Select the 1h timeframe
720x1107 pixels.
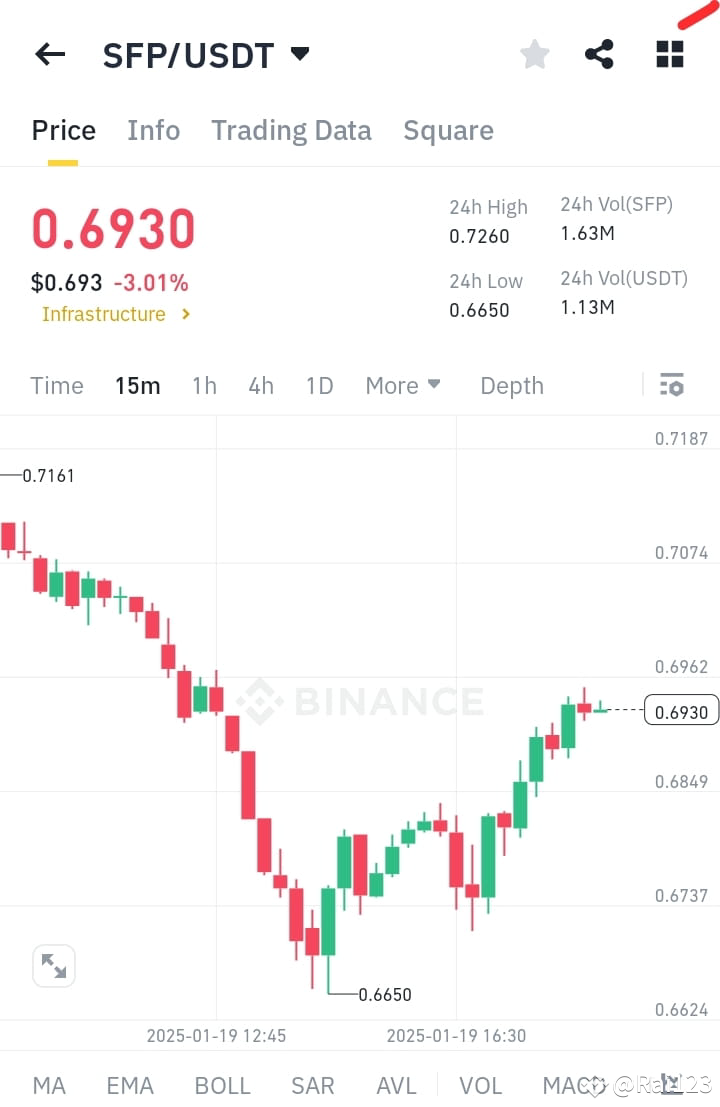pos(204,385)
